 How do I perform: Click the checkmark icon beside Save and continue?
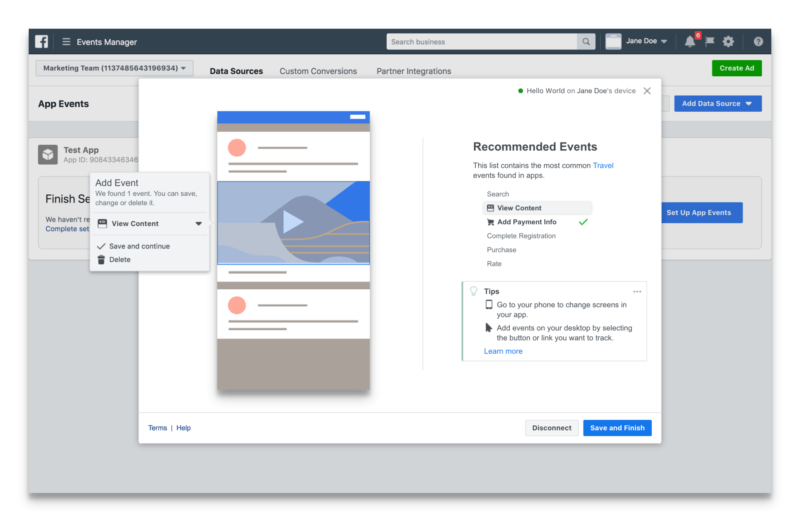(101, 246)
